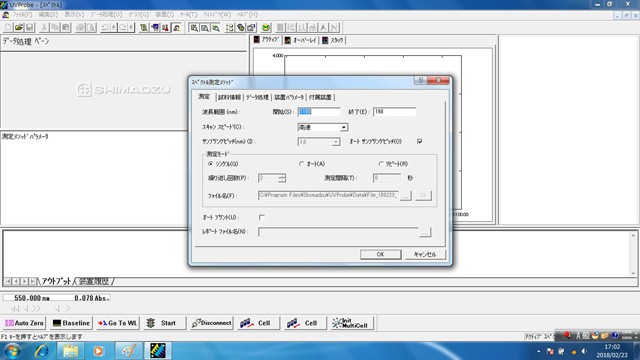Open the 編集(E) menu
This screenshot has height=360, width=640.
coord(48,15)
